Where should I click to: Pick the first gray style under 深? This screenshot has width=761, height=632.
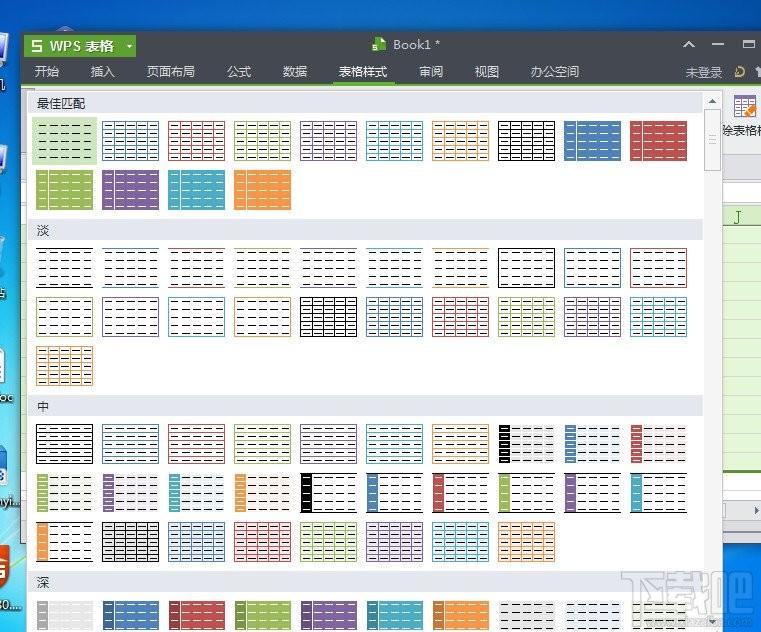[65, 615]
